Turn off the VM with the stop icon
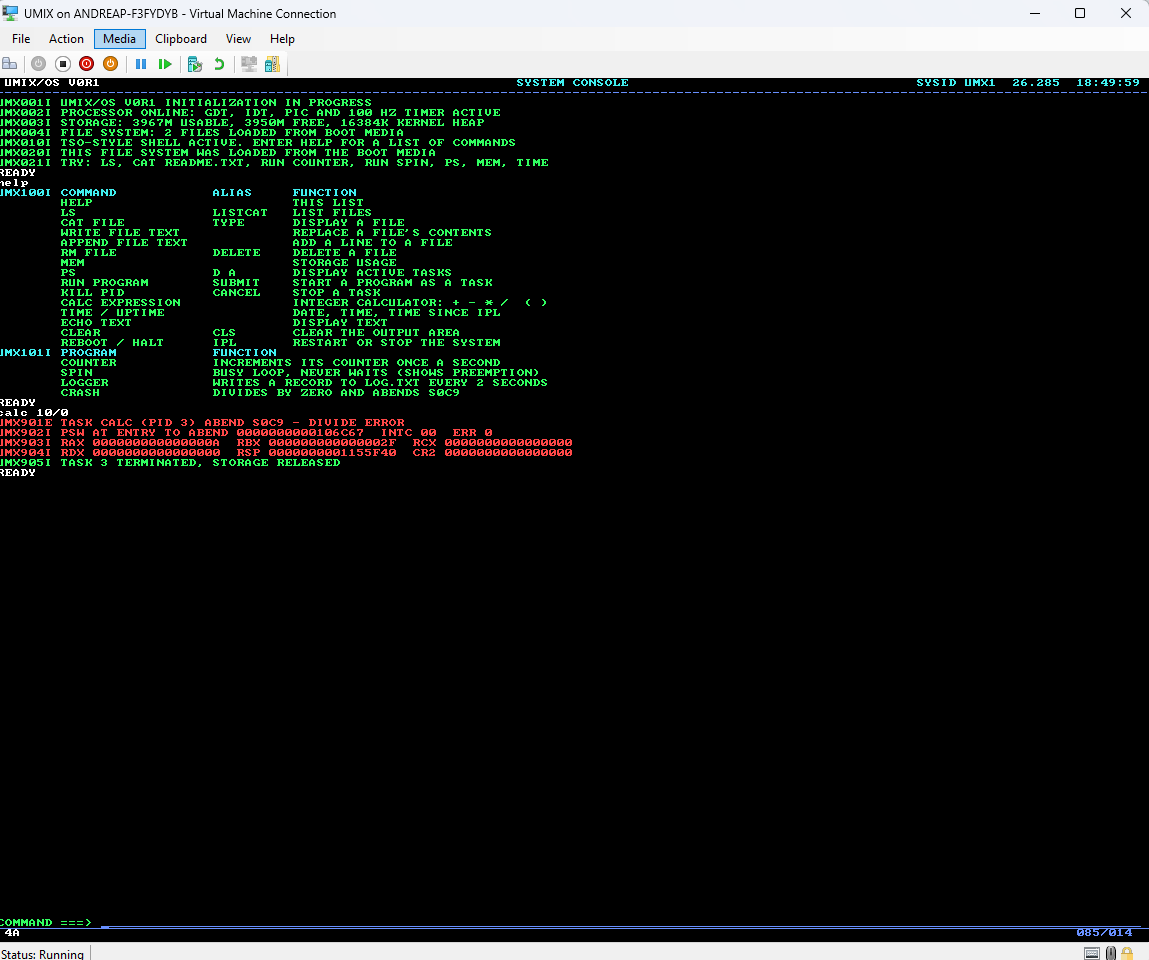Image resolution: width=1149 pixels, height=960 pixels. pyautogui.click(x=63, y=64)
